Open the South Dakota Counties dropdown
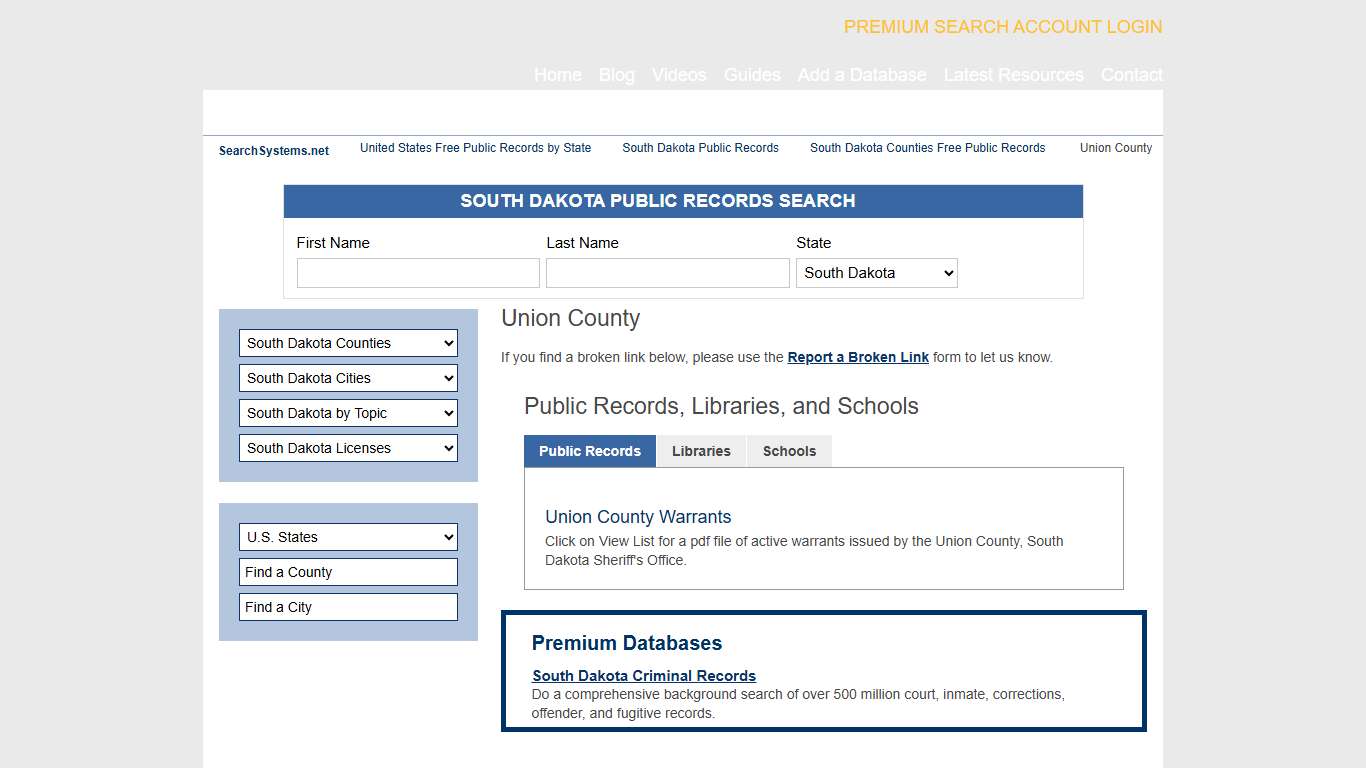1366x768 pixels. (347, 343)
